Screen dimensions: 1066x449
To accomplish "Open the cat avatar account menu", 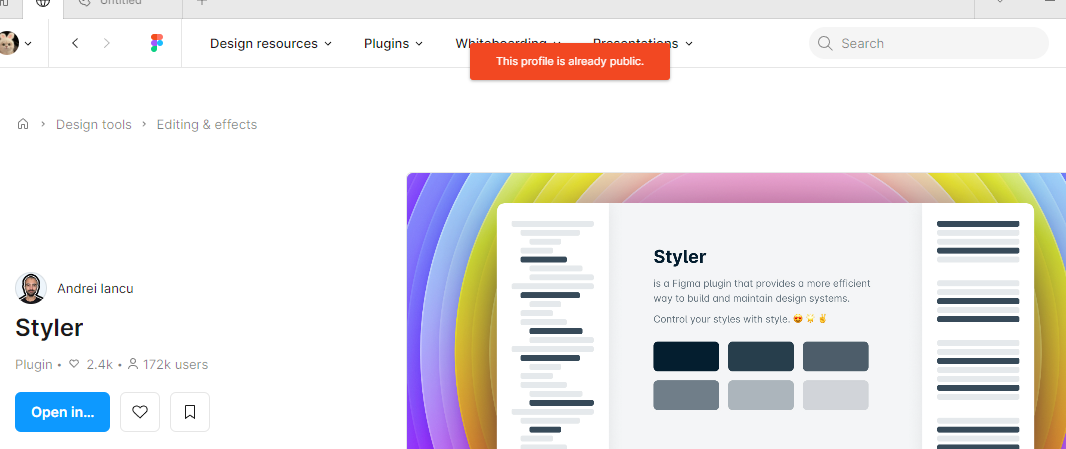I will click(14, 44).
